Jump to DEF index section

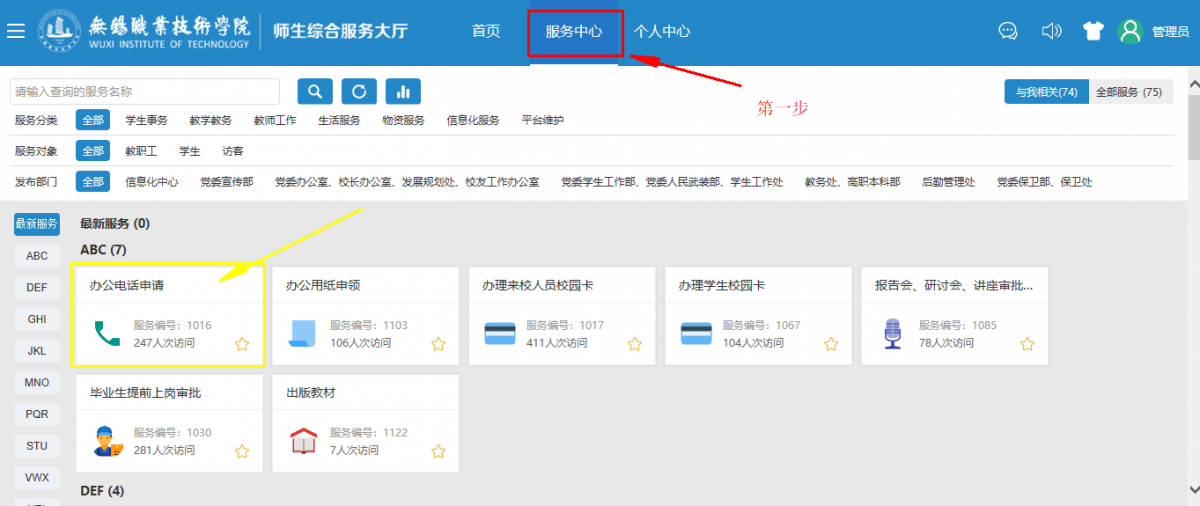[37, 287]
